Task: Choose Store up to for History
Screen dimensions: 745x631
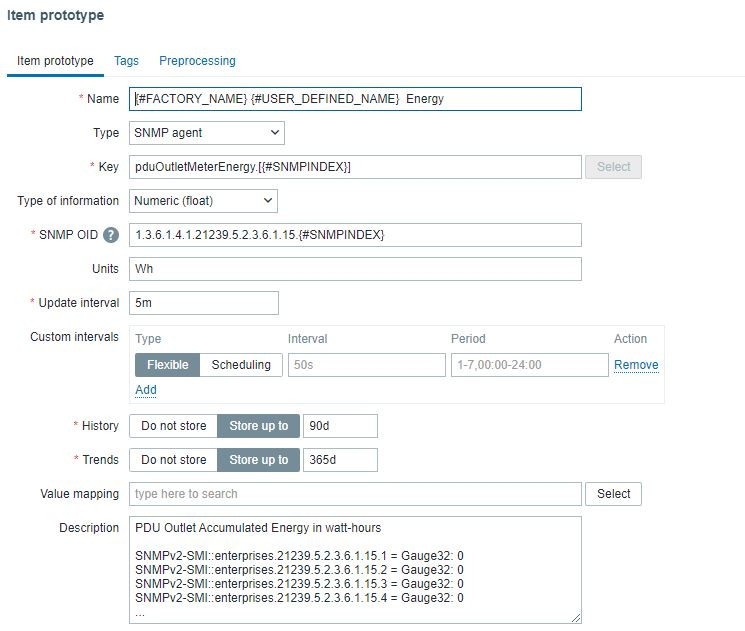Action: pos(259,426)
